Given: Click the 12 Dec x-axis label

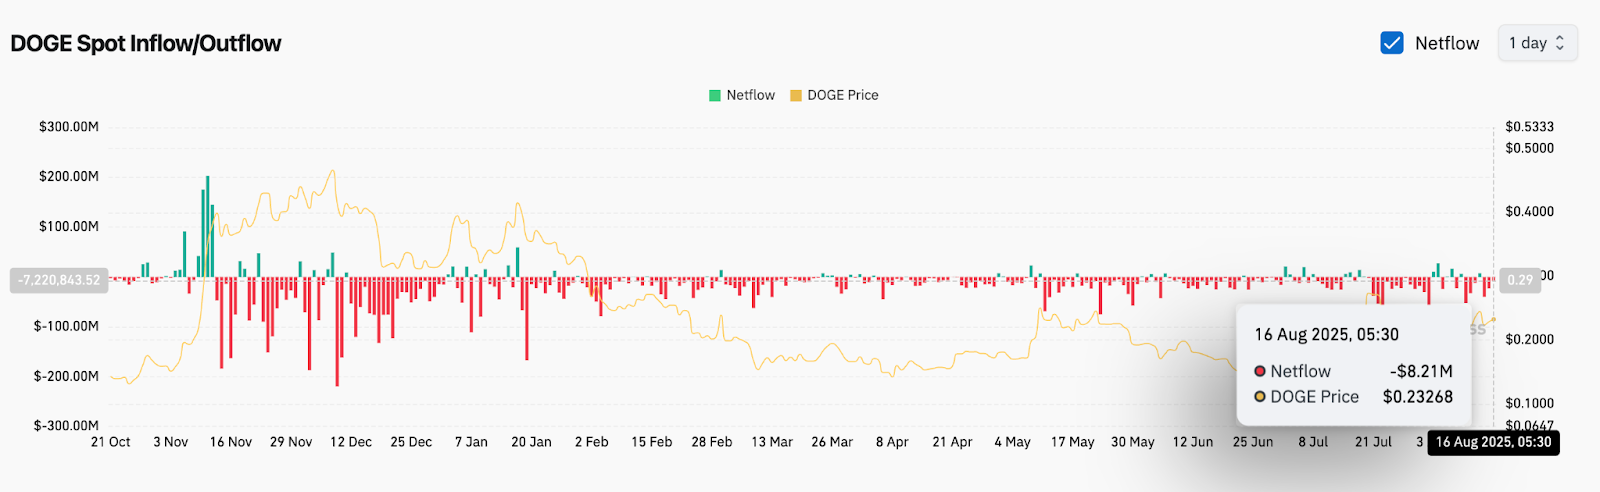Looking at the screenshot, I should tap(351, 442).
